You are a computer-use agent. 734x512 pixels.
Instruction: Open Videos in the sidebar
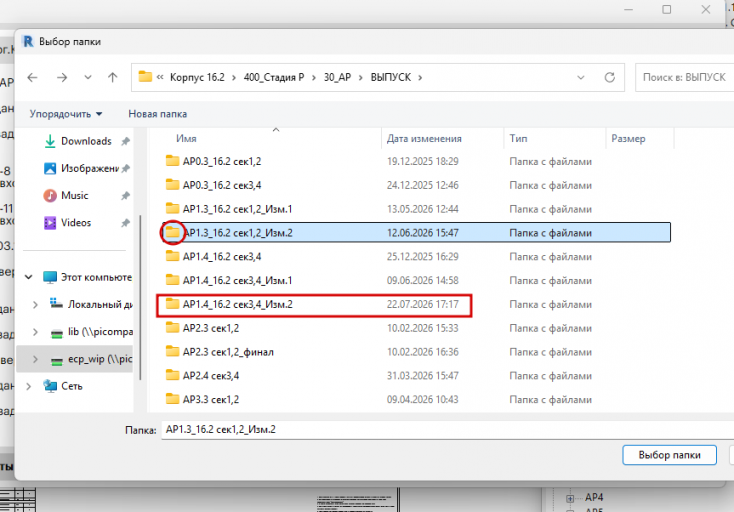(x=76, y=222)
